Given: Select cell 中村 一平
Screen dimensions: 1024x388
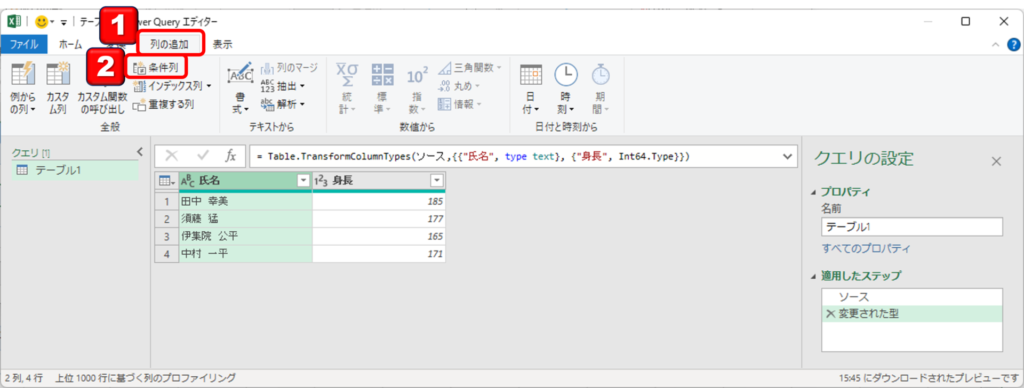Looking at the screenshot, I should 245,254.
